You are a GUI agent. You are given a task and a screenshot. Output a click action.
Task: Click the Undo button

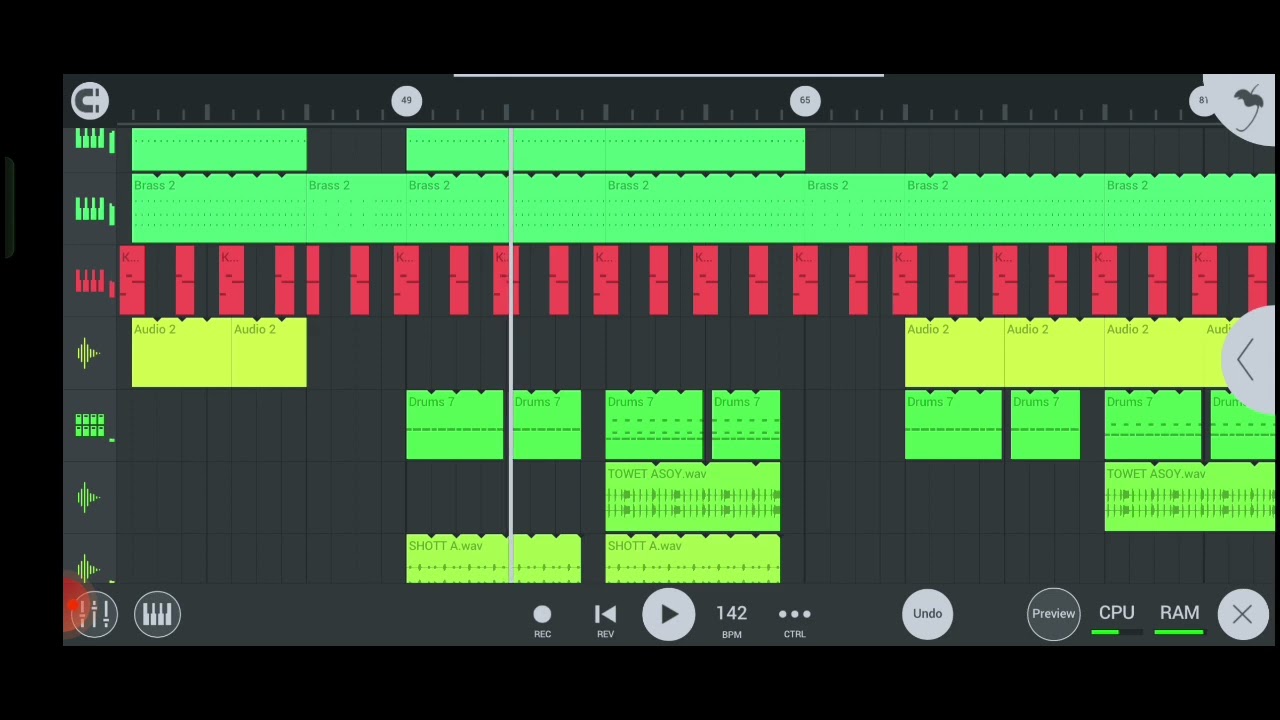(x=927, y=614)
